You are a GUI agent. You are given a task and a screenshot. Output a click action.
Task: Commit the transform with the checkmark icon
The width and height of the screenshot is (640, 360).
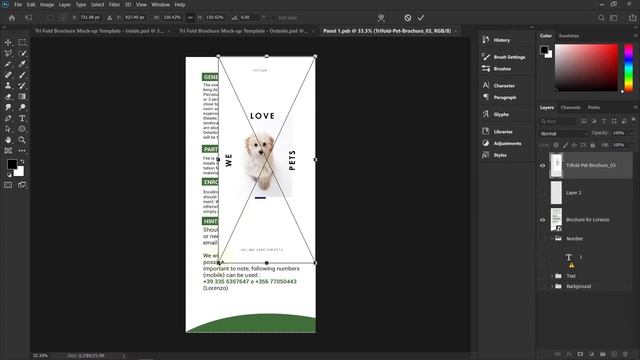(x=421, y=18)
